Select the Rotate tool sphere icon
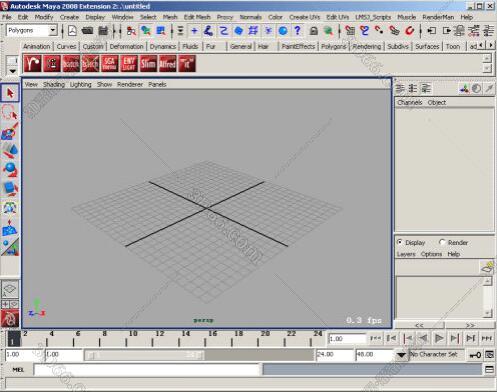This screenshot has height=392, width=497. tap(10, 170)
